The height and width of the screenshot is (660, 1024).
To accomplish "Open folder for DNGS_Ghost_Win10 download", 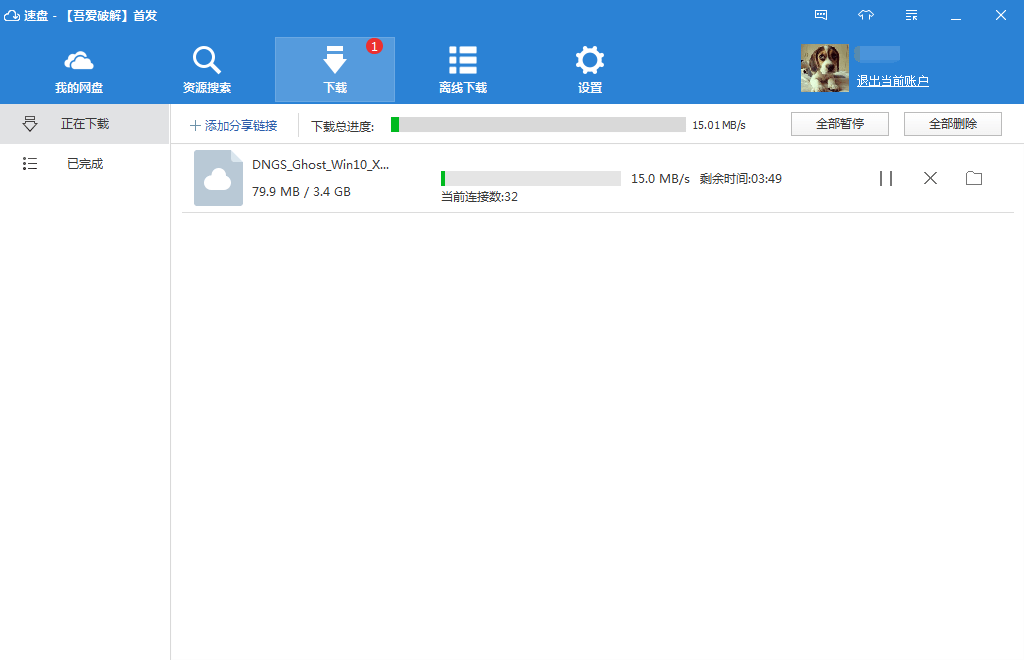I will [974, 178].
